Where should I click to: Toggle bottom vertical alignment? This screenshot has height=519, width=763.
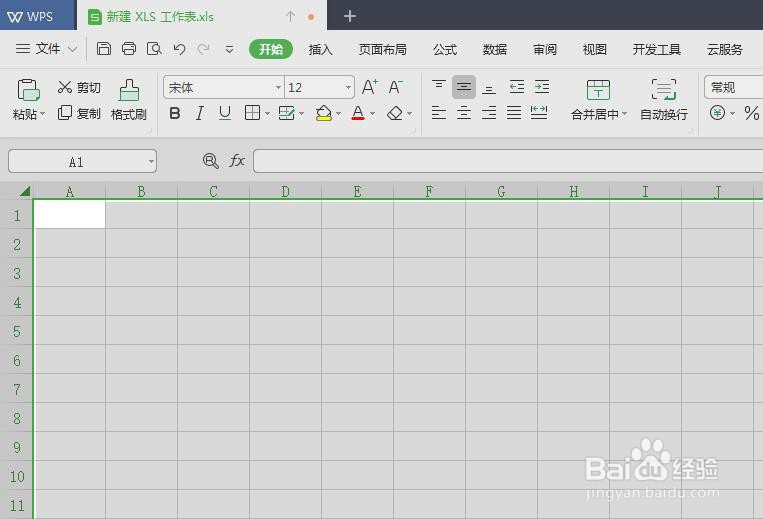pos(489,89)
